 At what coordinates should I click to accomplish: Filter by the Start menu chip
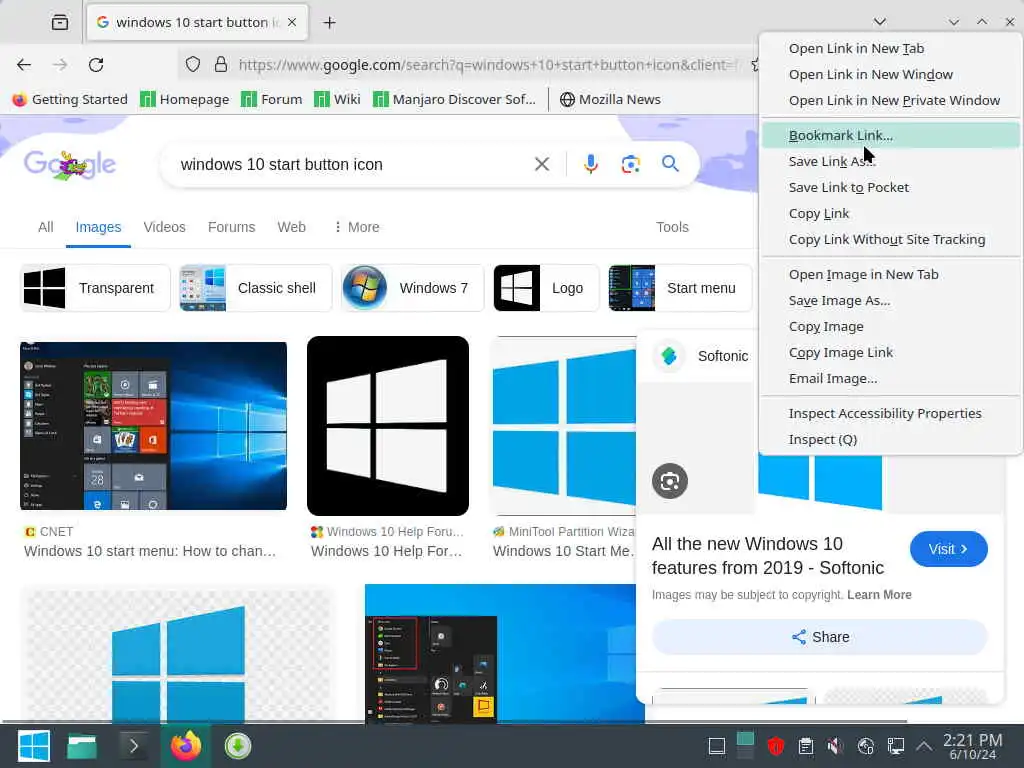(x=680, y=288)
